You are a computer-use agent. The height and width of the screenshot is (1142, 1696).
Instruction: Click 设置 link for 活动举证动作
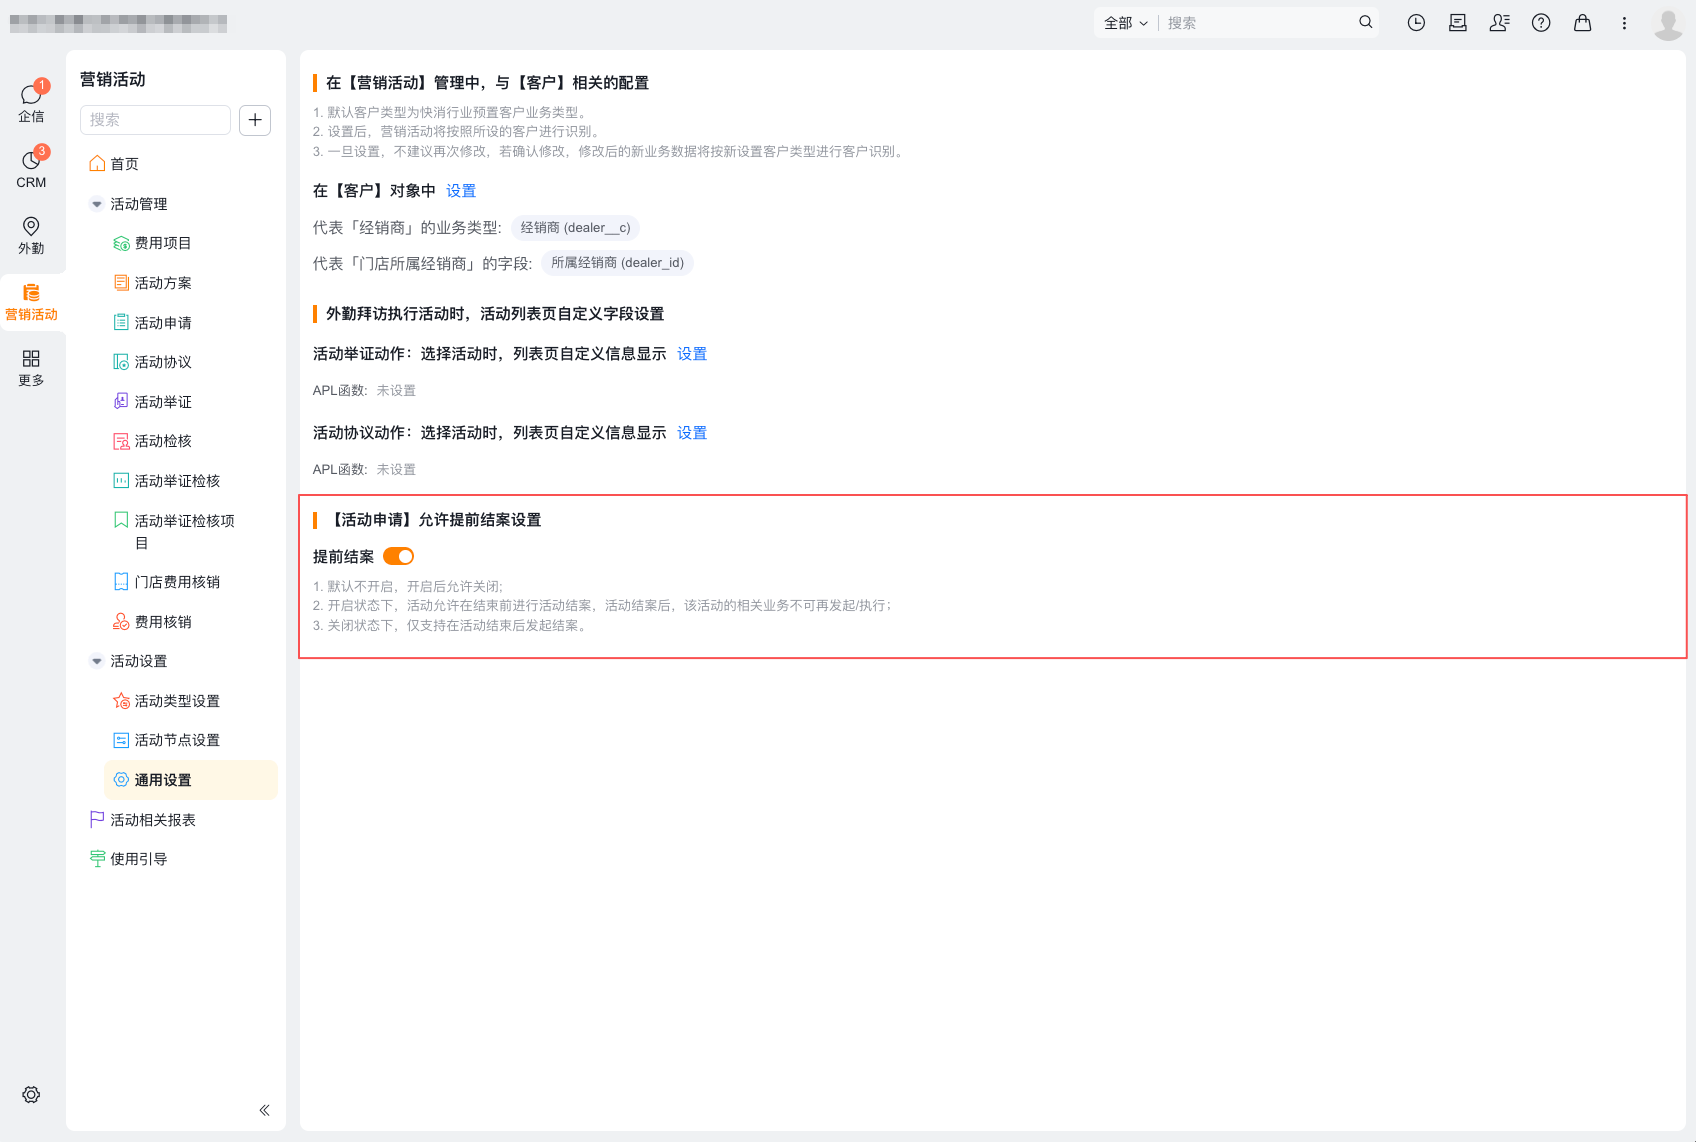[x=692, y=354]
